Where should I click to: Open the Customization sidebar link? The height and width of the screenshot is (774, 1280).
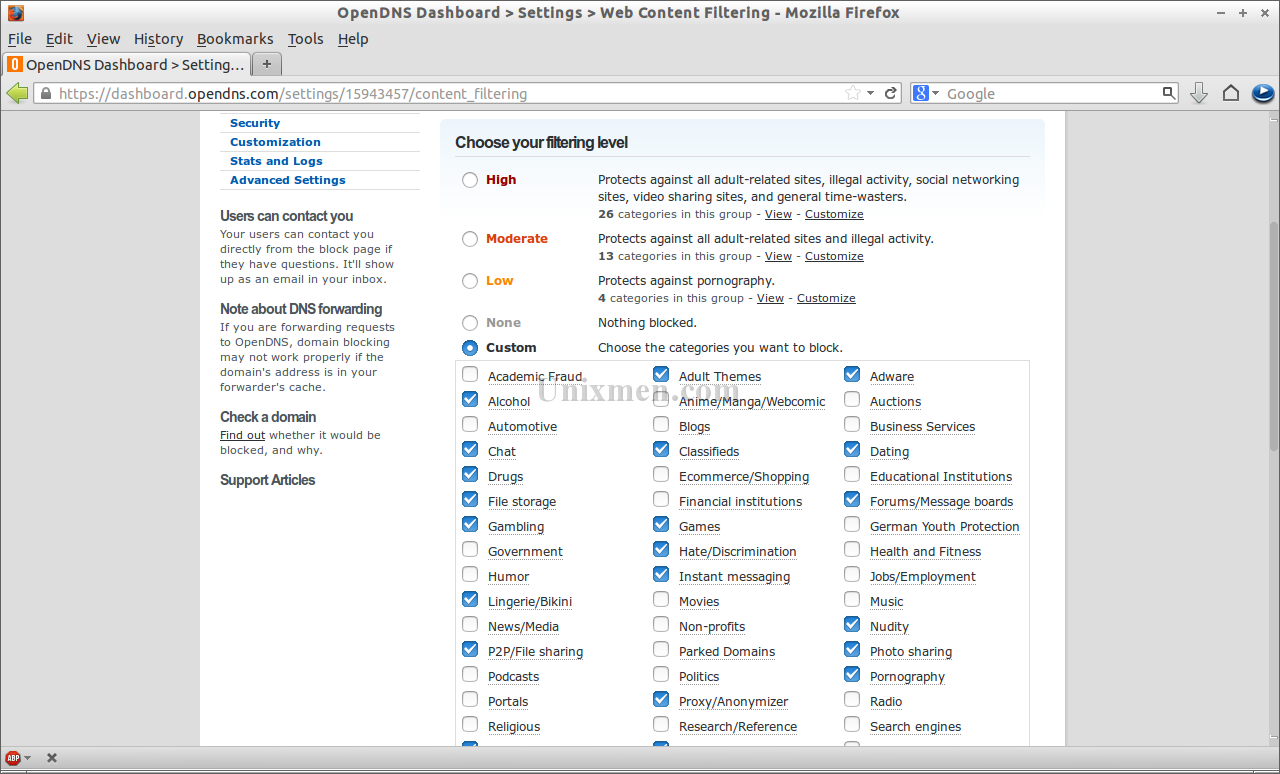275,142
